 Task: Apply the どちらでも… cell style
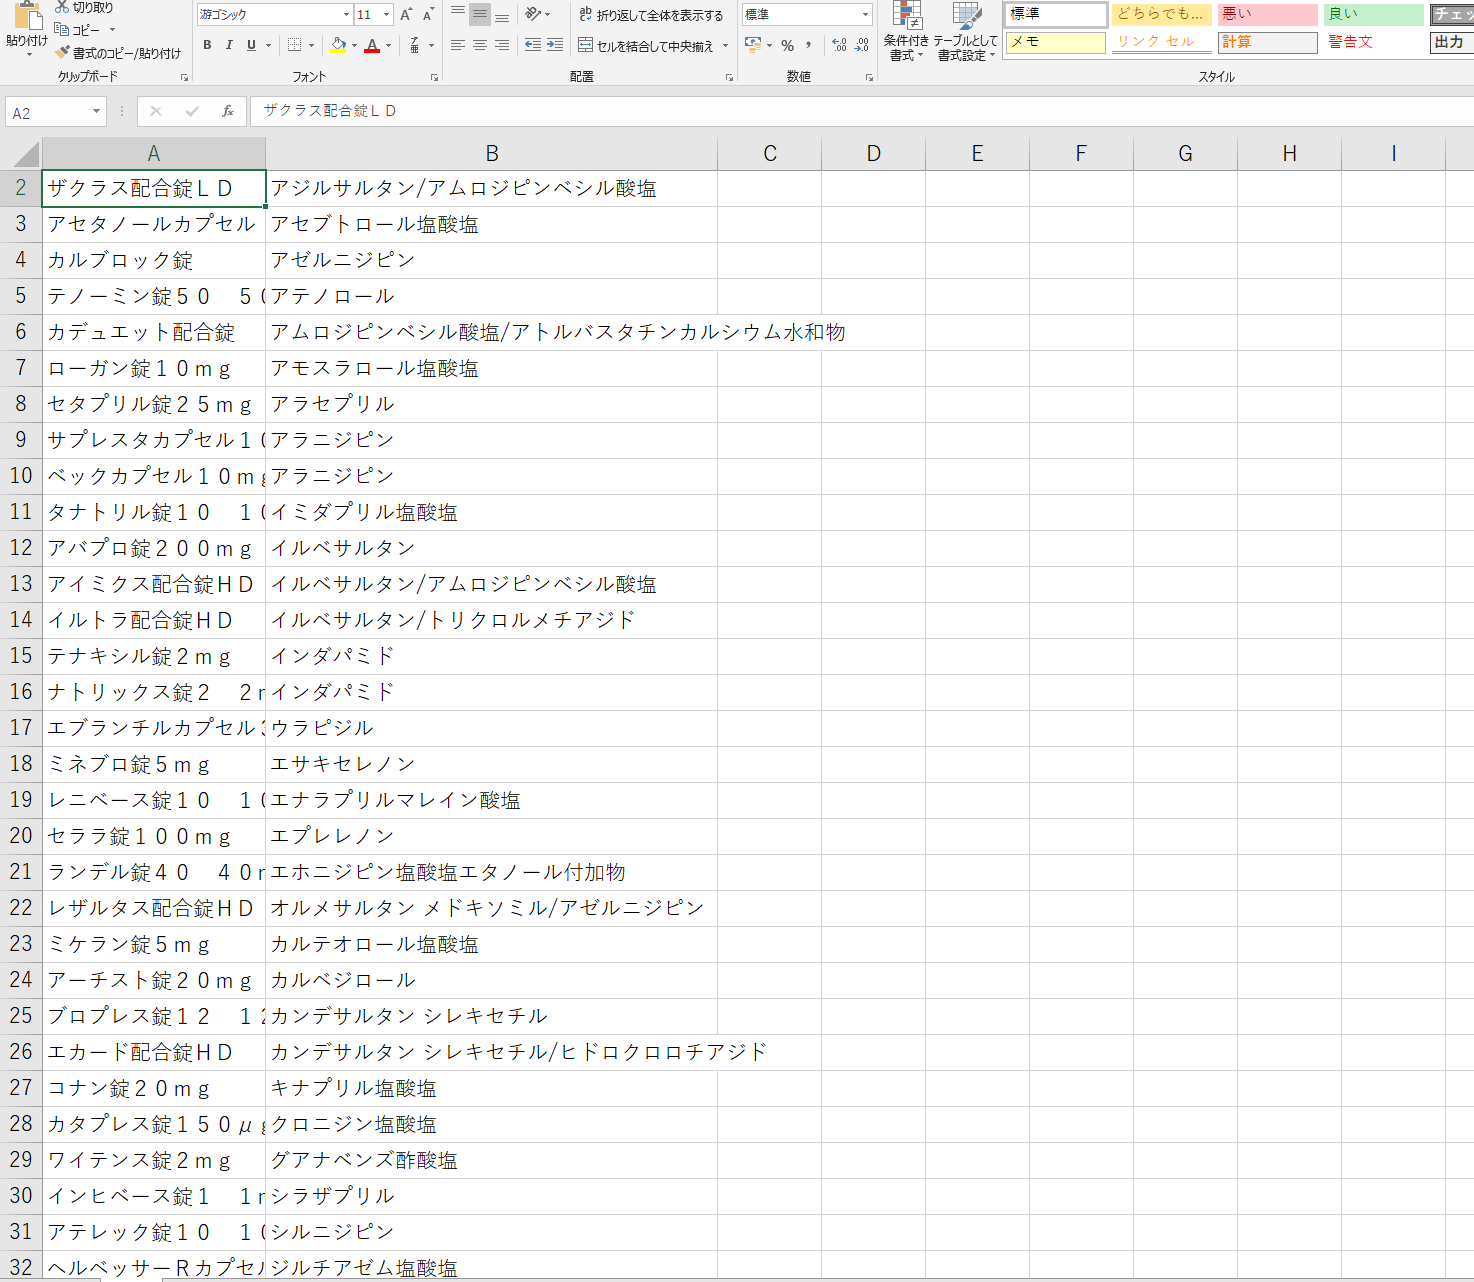click(1162, 14)
